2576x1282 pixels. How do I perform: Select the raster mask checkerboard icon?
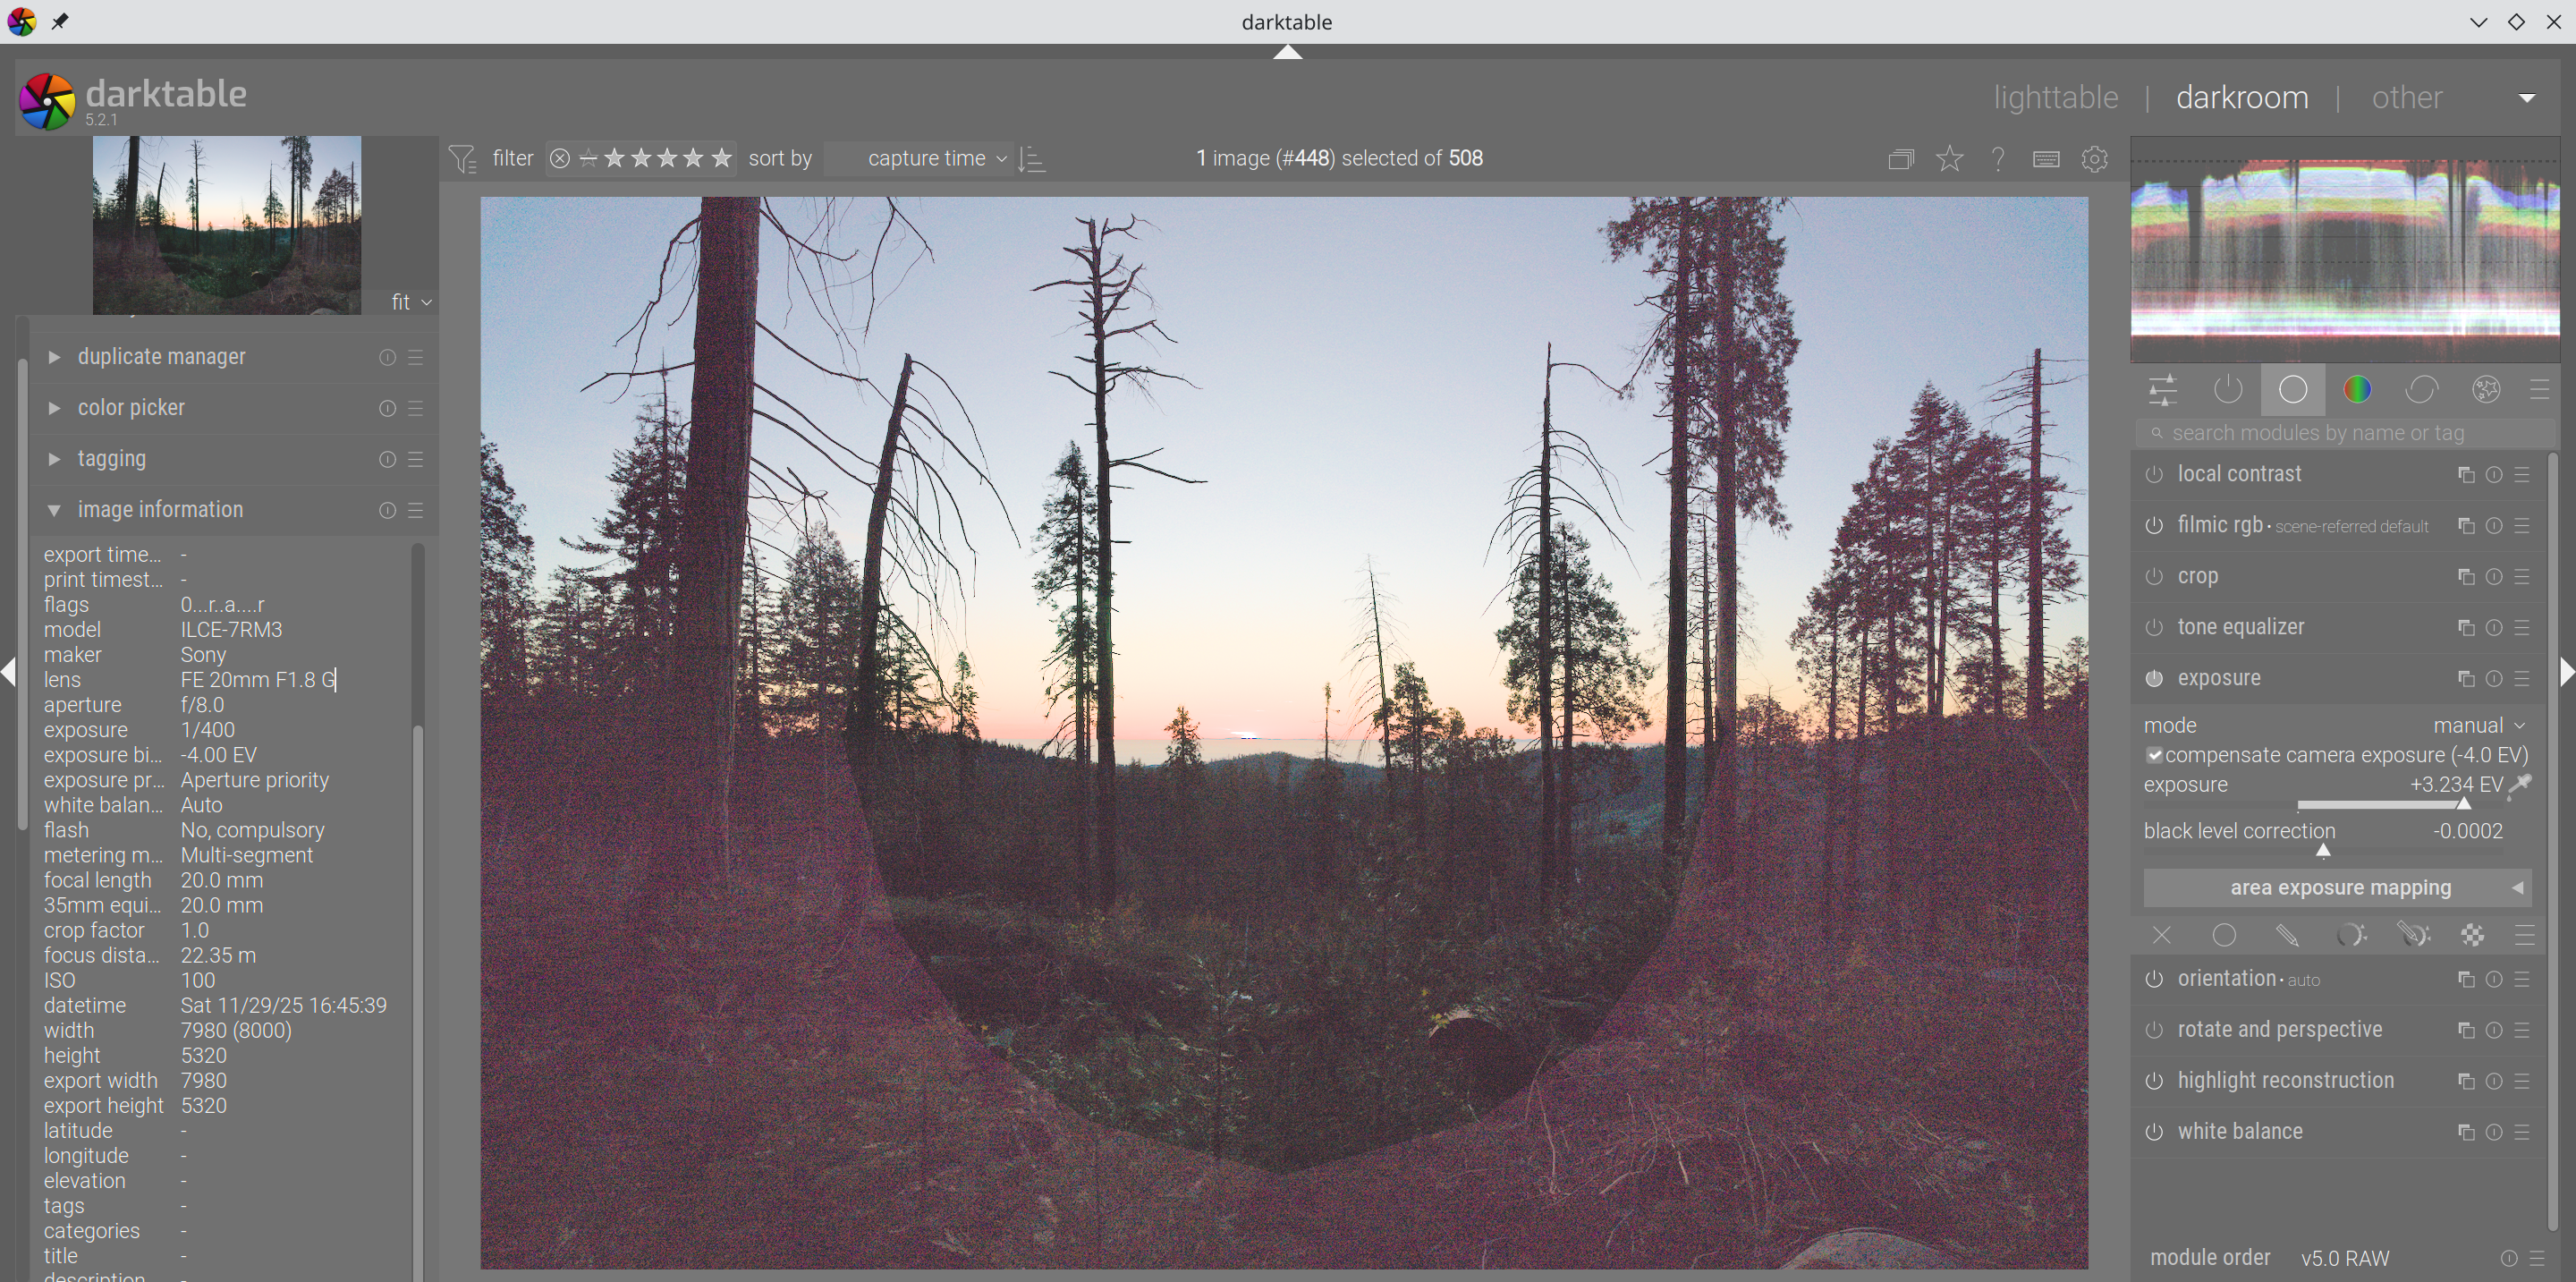point(2472,935)
